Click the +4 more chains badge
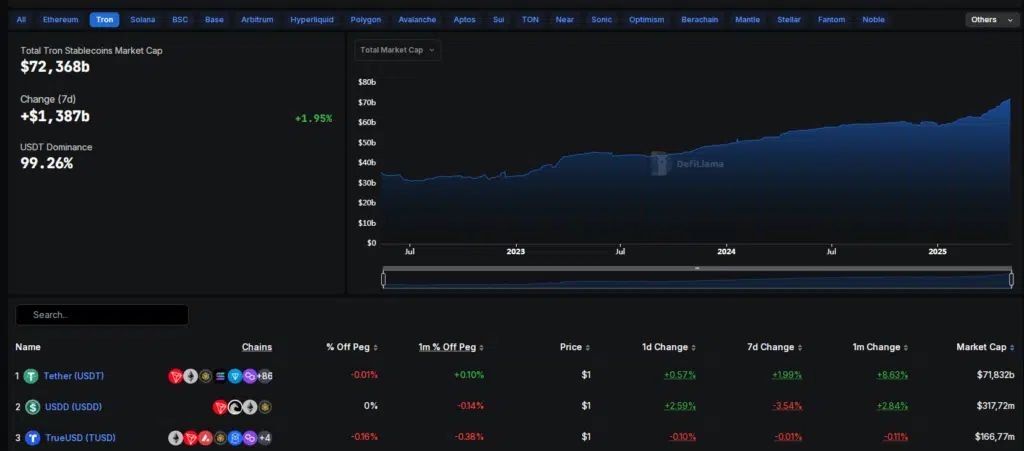The width and height of the screenshot is (1024, 451). pos(264,438)
